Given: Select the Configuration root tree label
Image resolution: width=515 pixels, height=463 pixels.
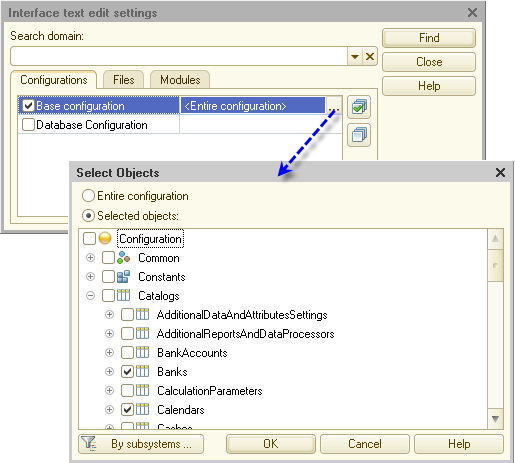Looking at the screenshot, I should click(150, 239).
